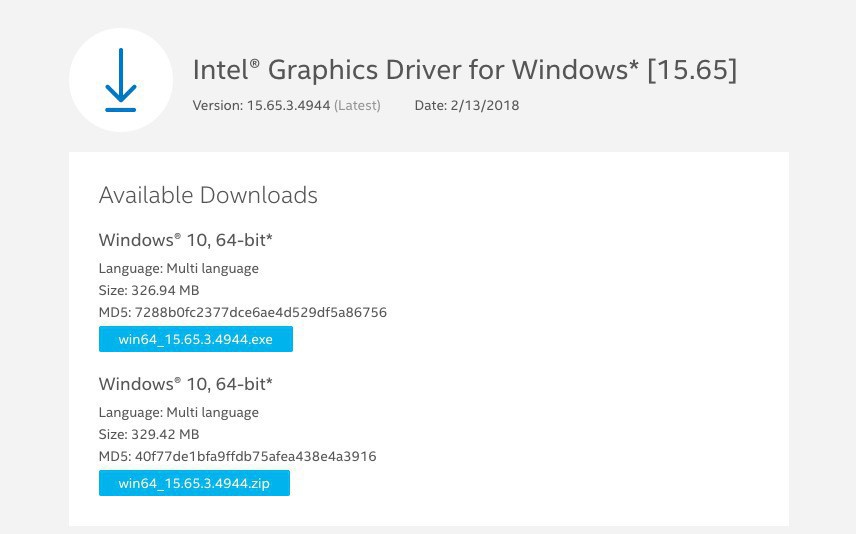Download the win64_15.65.3.4944.zip file

pyautogui.click(x=194, y=484)
